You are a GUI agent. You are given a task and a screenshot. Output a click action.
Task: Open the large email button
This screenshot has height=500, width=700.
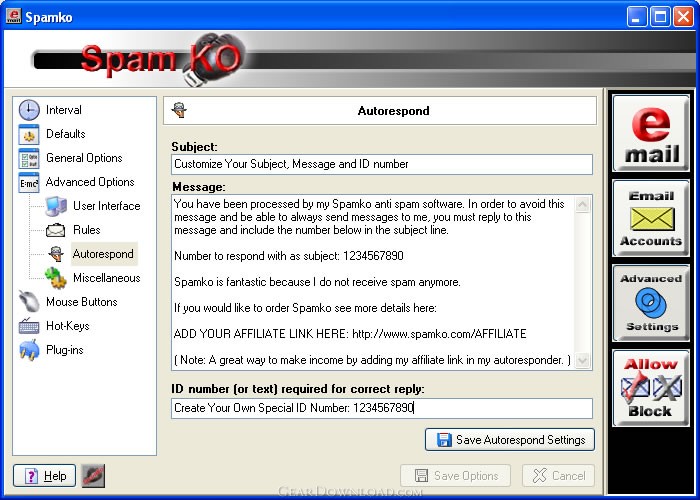(651, 133)
